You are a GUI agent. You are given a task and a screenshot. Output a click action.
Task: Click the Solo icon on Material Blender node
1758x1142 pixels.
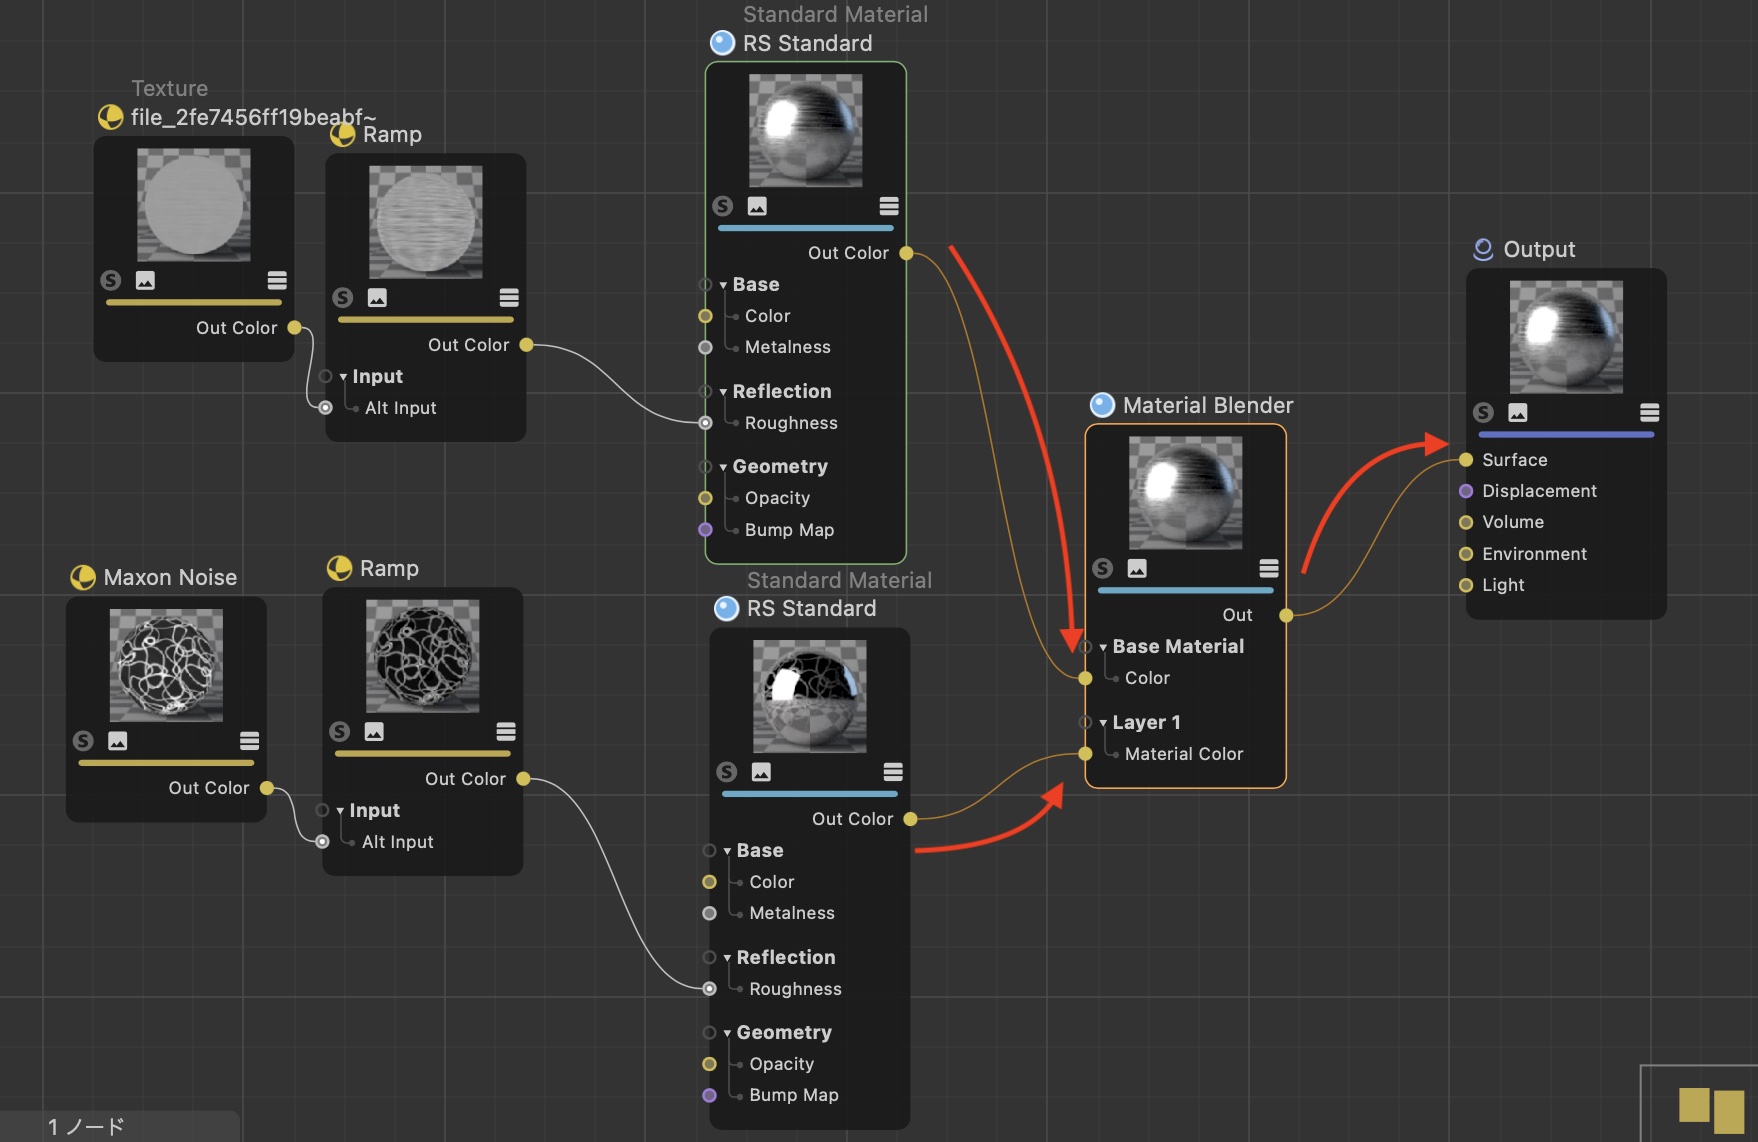(1102, 568)
